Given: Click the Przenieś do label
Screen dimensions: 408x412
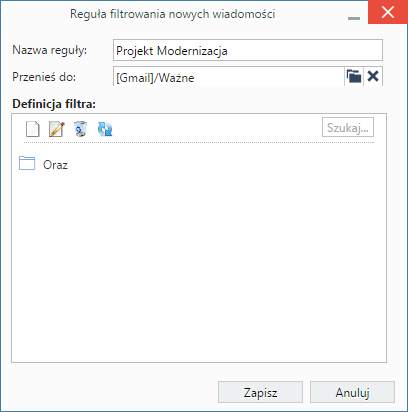Looking at the screenshot, I should coord(44,77).
